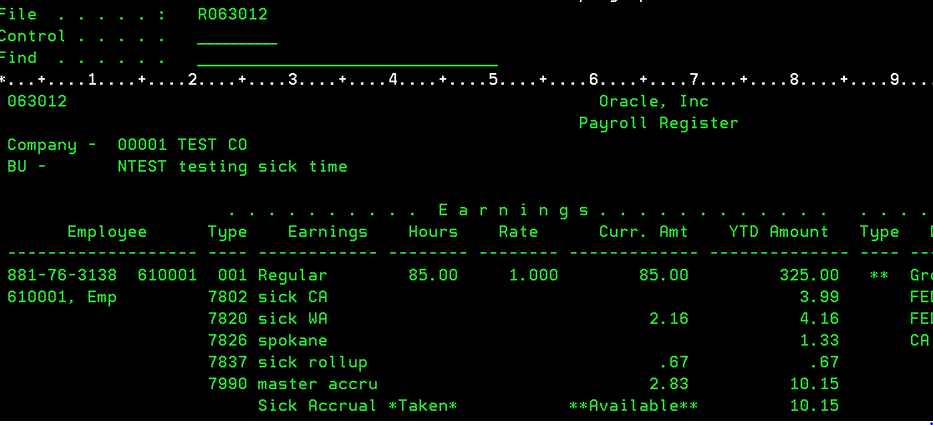Click the Curr. Amt column header
This screenshot has width=933, height=425.
643,232
